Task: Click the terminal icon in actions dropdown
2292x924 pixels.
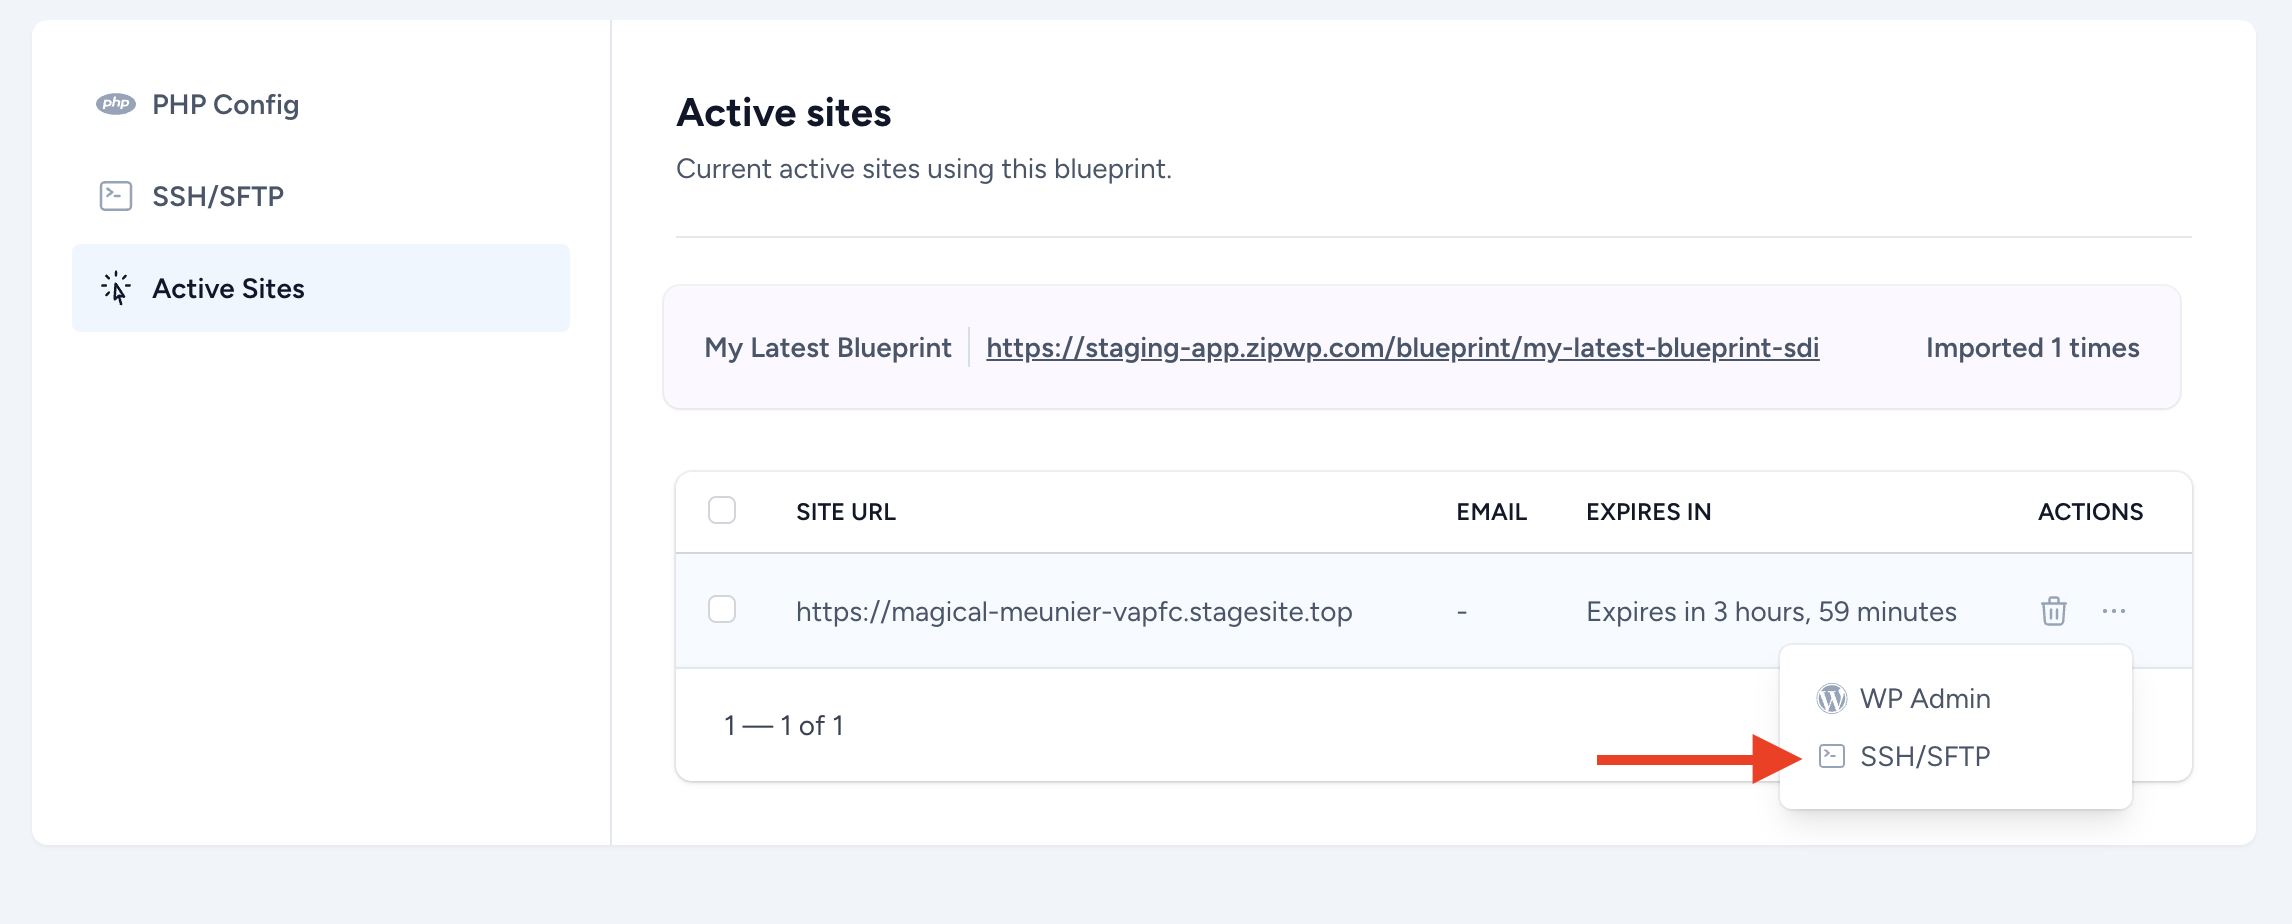Action: tap(1831, 756)
